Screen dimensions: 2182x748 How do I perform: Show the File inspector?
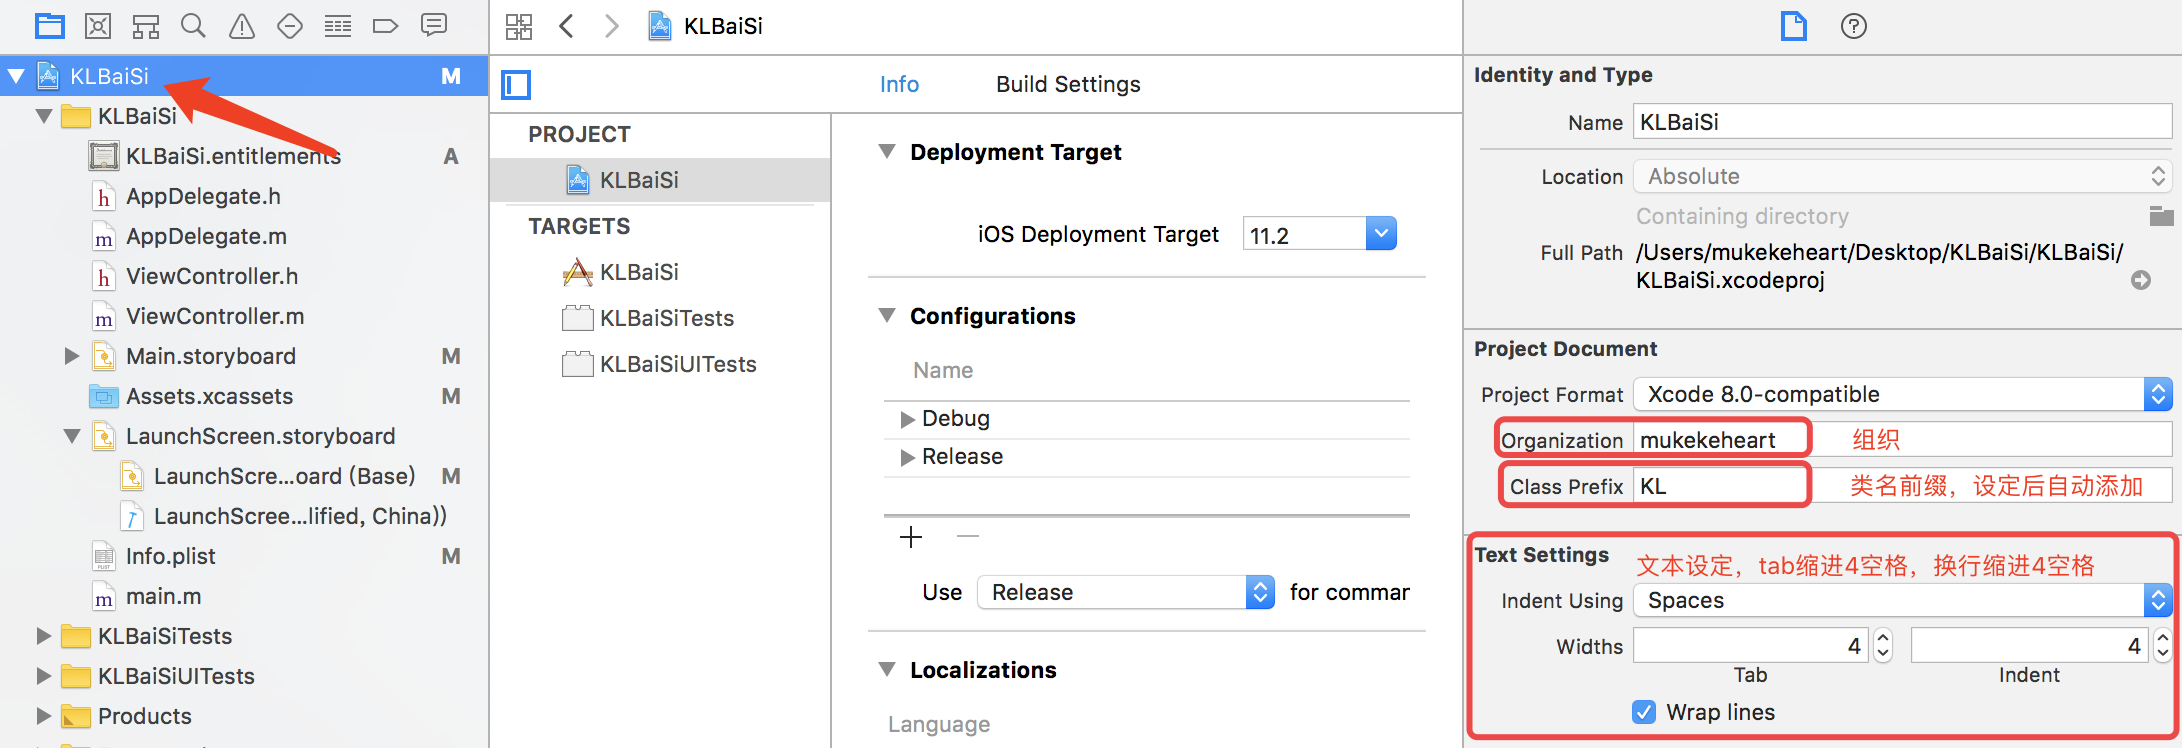tap(1794, 26)
